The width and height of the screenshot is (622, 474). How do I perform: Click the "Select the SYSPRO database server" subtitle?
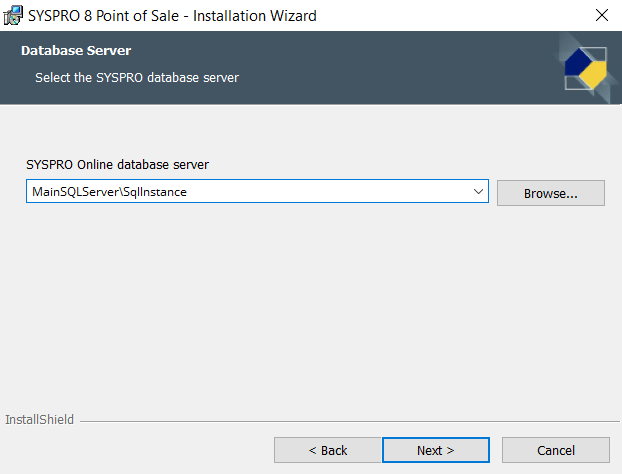pos(137,77)
